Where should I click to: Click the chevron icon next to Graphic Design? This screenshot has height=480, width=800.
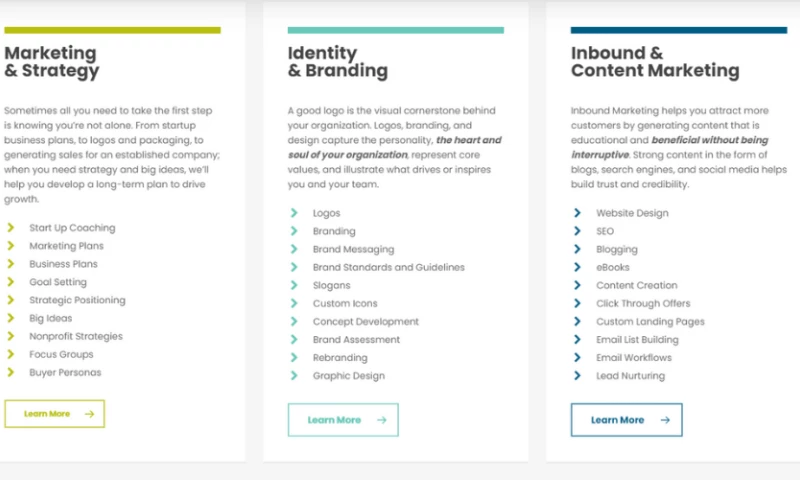click(294, 376)
